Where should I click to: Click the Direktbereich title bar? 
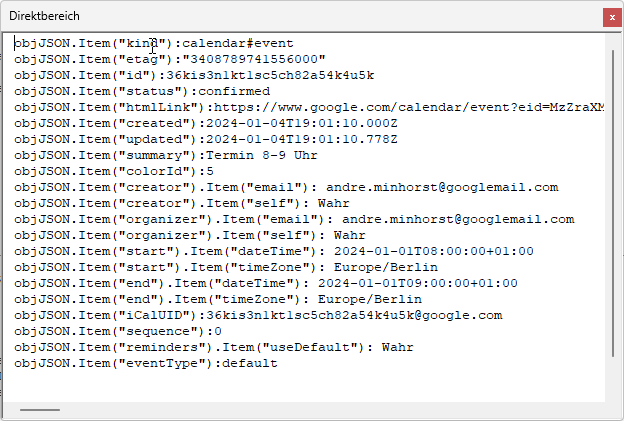coord(300,18)
